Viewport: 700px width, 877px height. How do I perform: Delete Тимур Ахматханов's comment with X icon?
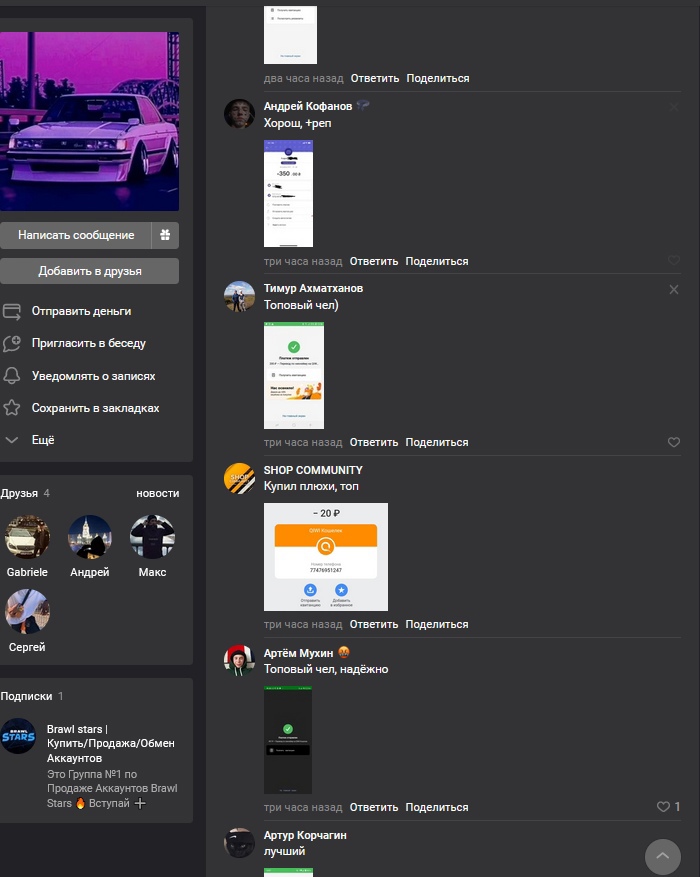pos(673,289)
